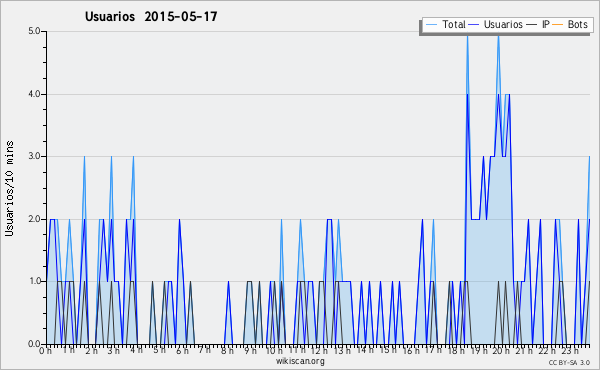Viewport: 600px width, 370px height.
Task: Click the dark blue Usuarios legend line
Action: (x=474, y=25)
